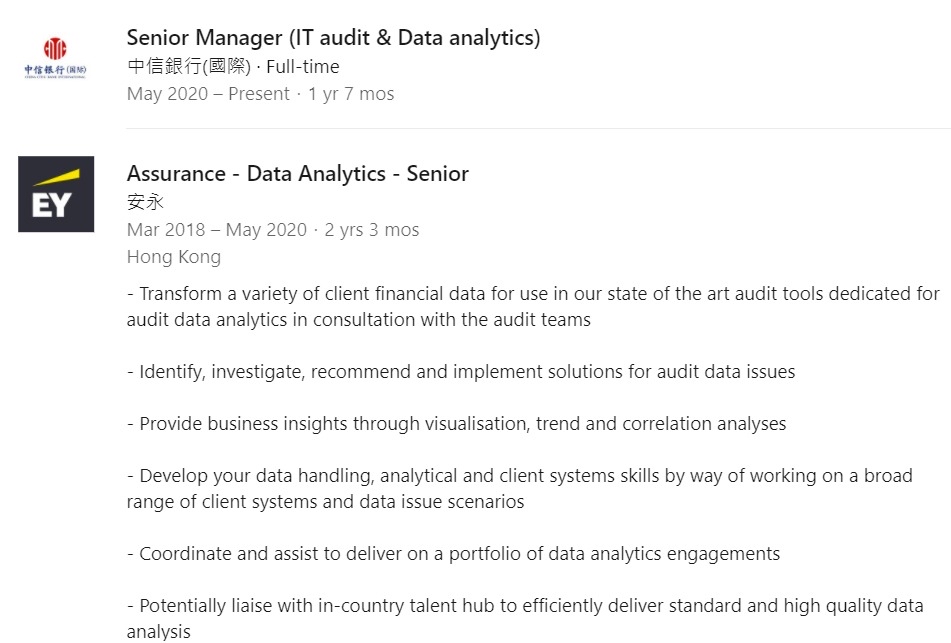This screenshot has height=643, width=951.
Task: Select Assurance - Data Analytics - Senior title
Action: (297, 173)
